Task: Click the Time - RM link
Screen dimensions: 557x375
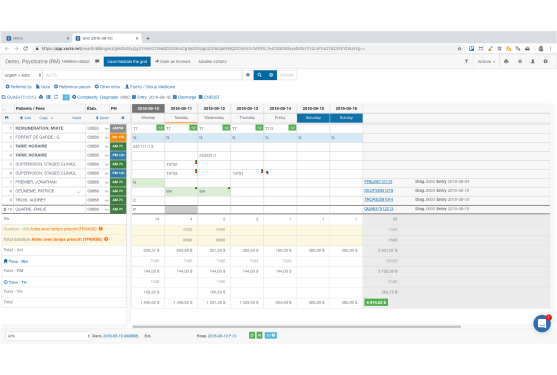Action: point(16,261)
